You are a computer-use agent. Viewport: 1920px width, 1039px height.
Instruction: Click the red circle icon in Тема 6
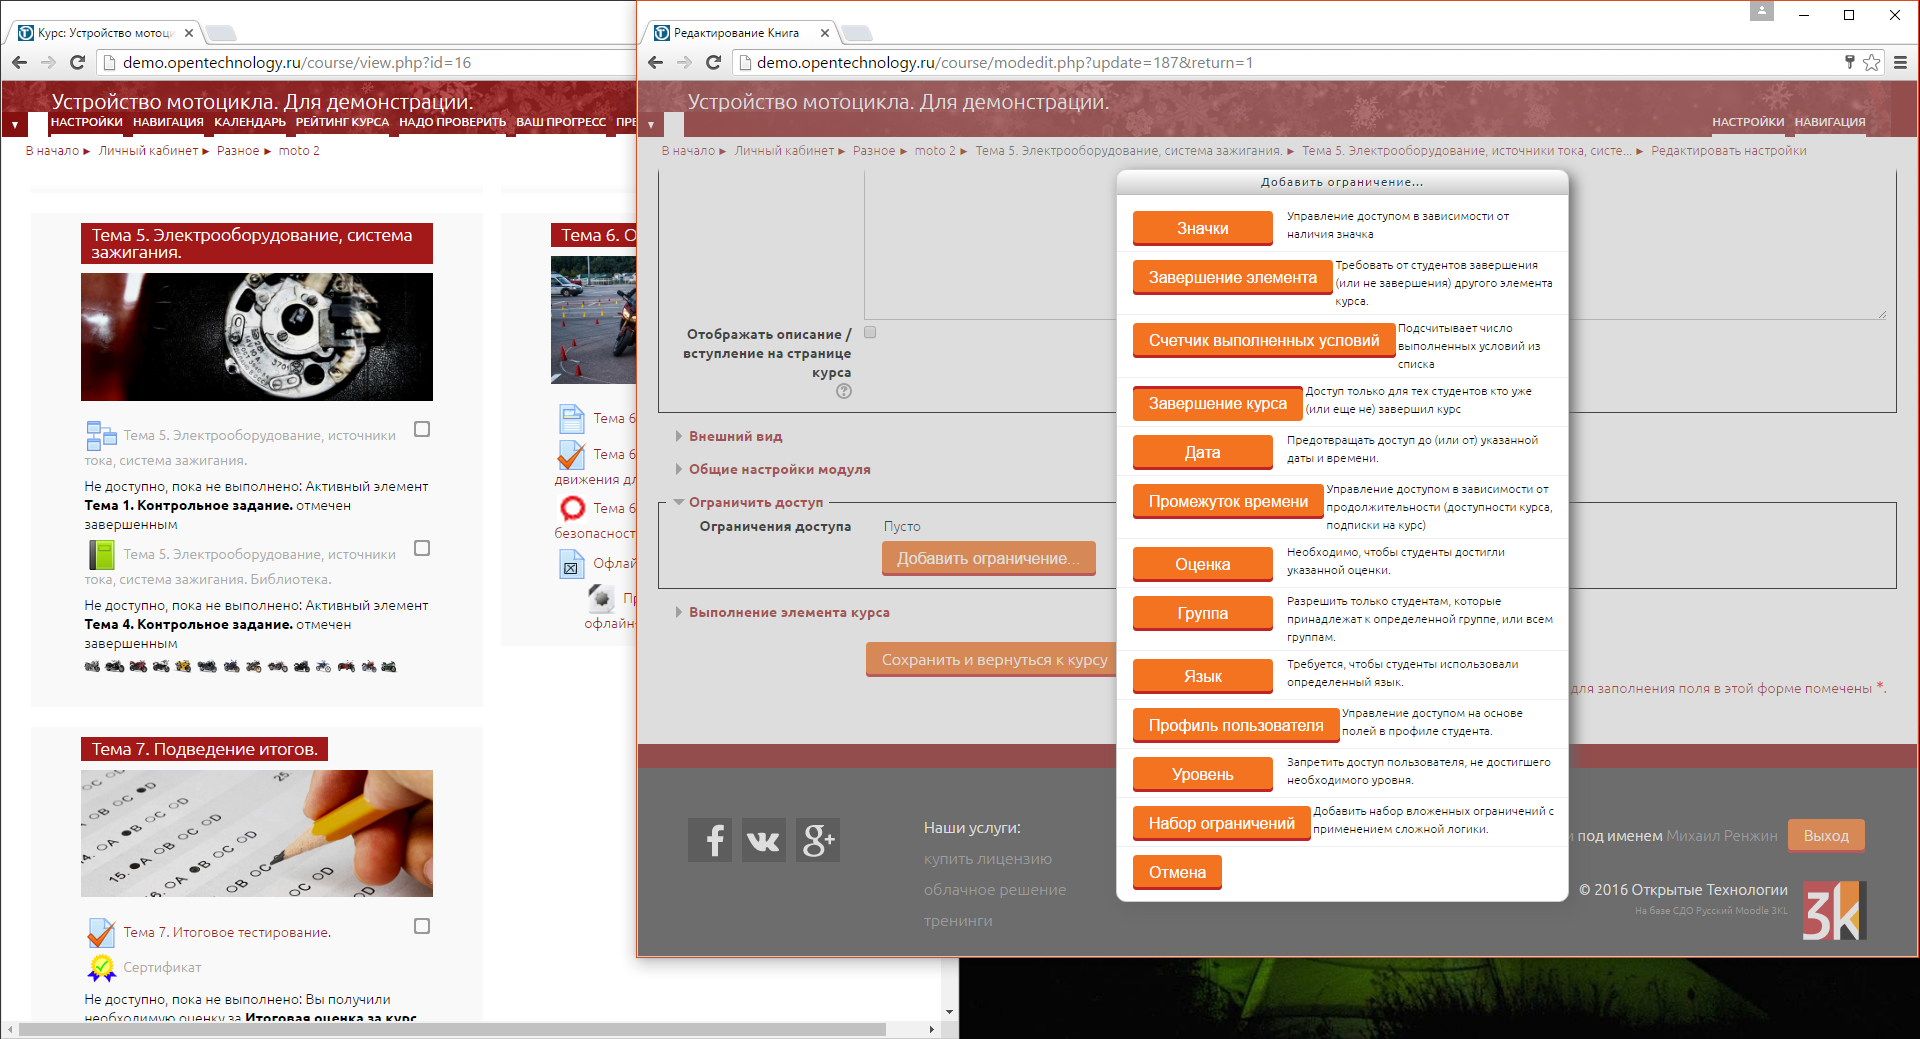pos(572,508)
